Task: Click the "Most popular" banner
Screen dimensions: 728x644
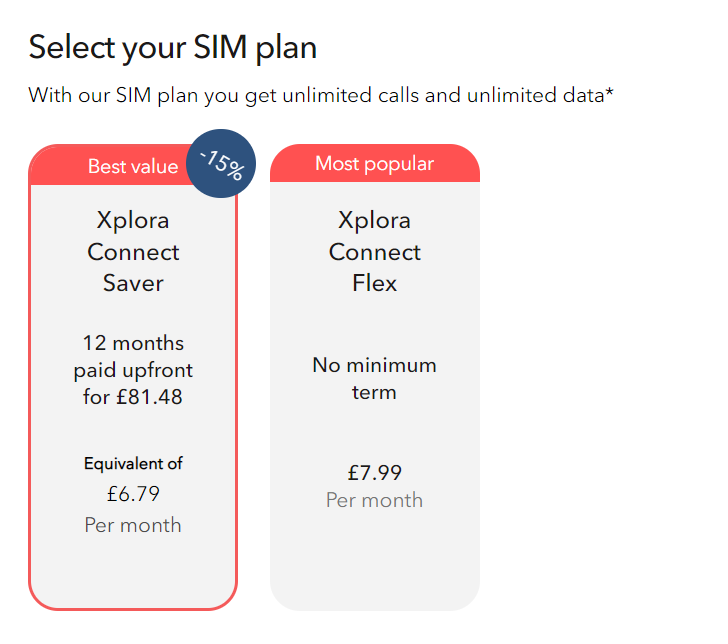Action: (374, 163)
